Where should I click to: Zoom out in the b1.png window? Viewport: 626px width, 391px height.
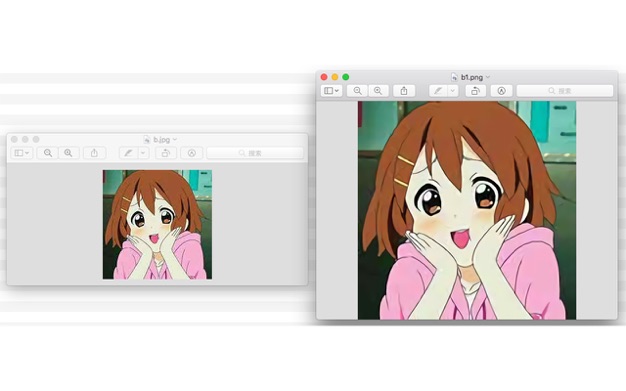pos(357,91)
